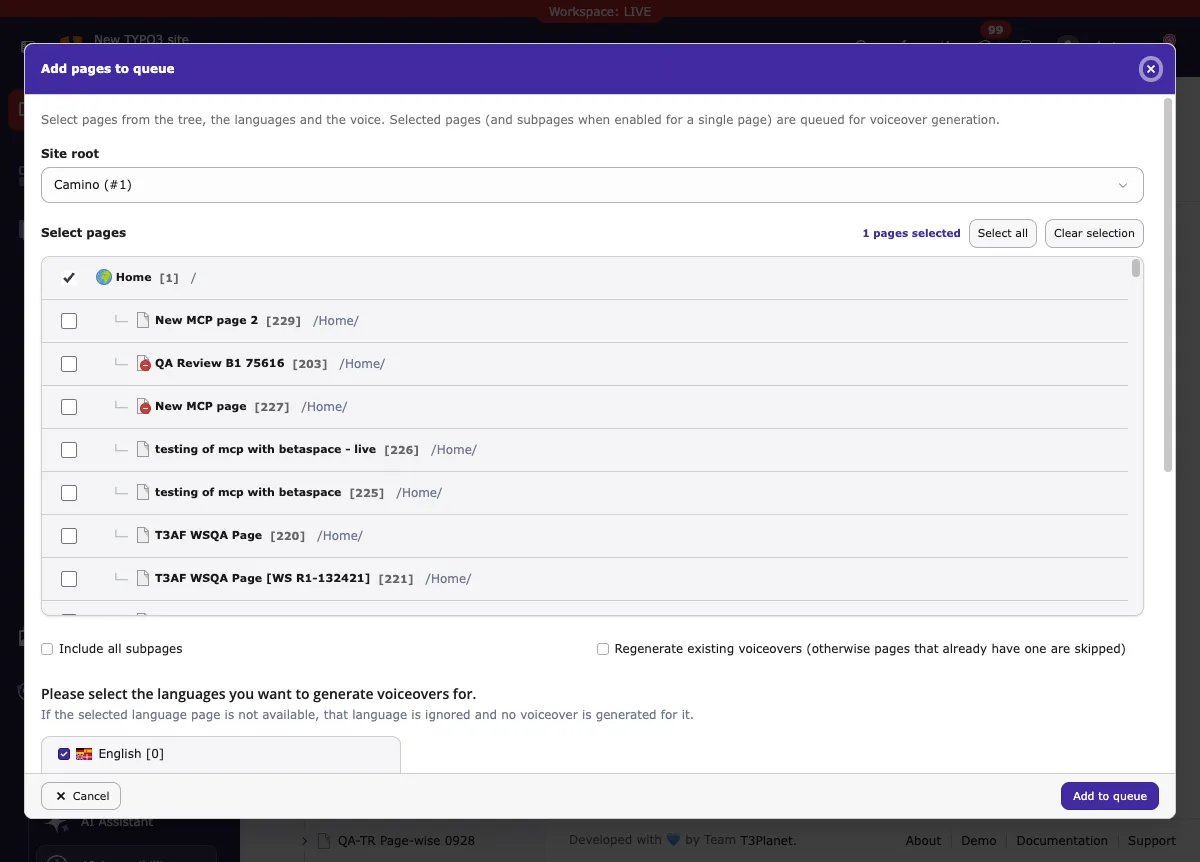Click the page icon of New MCP page 2

143,320
